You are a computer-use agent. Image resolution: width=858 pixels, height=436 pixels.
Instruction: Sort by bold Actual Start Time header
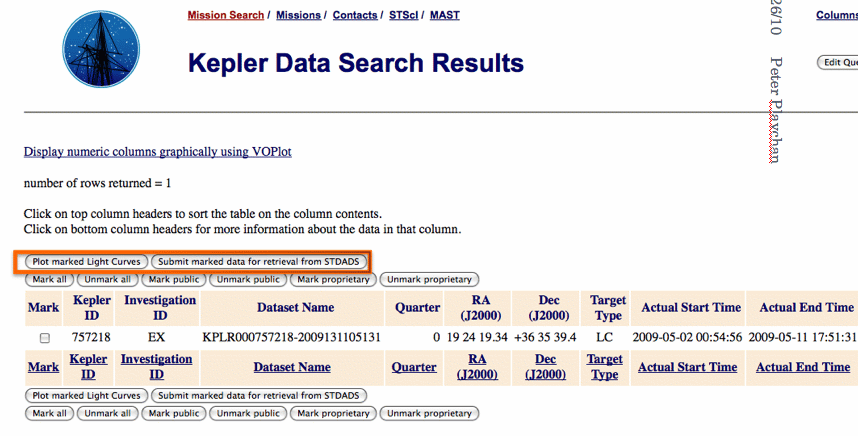pos(691,308)
